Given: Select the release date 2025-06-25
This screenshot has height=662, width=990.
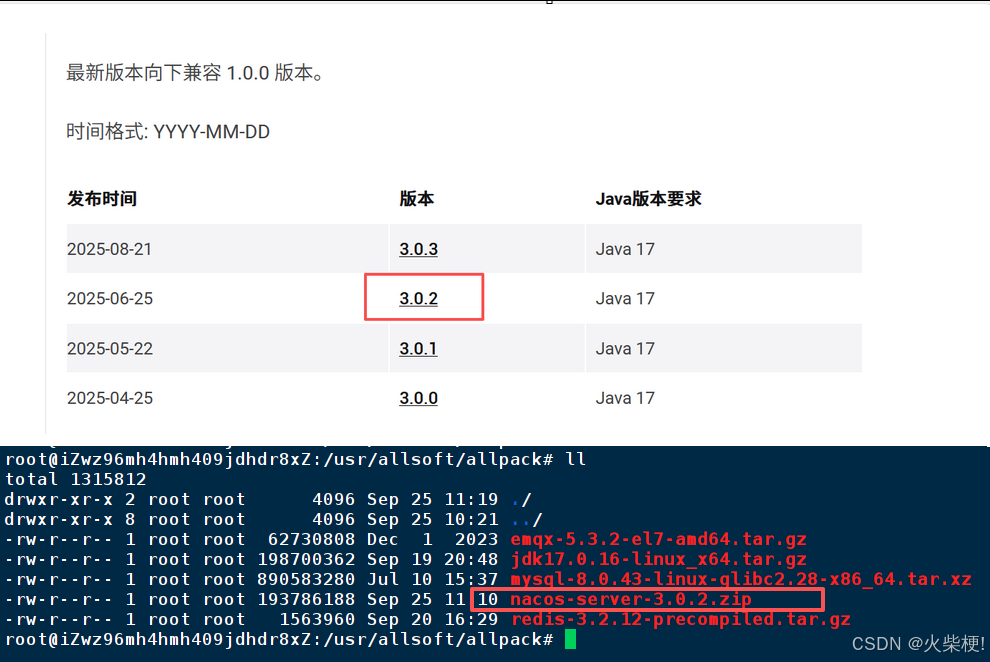Looking at the screenshot, I should pyautogui.click(x=110, y=298).
